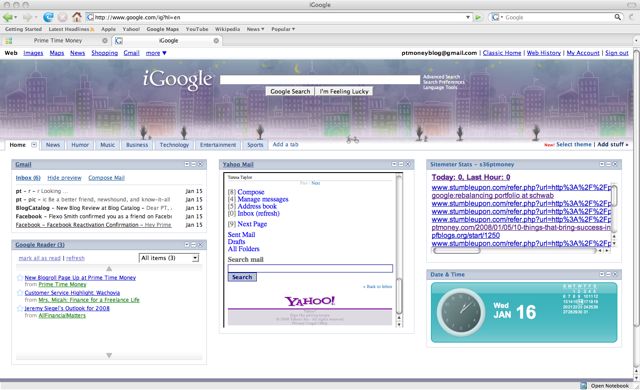Delete the Gmail gadget
640x390 pixels.
pyautogui.click(x=200, y=164)
